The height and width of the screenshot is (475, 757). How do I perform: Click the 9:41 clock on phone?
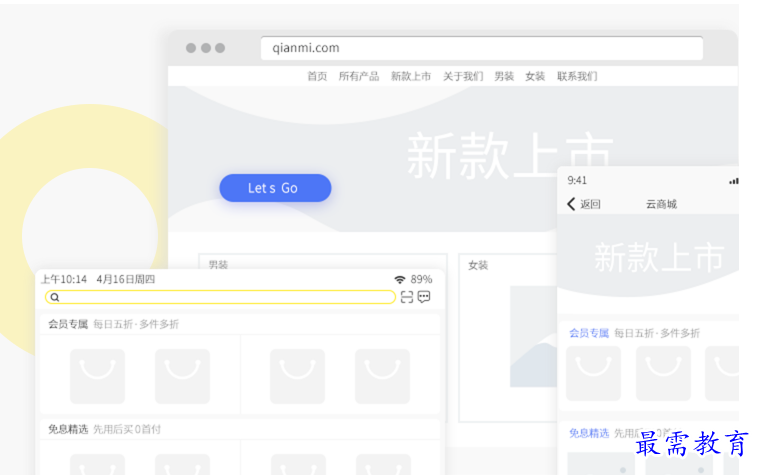577,181
